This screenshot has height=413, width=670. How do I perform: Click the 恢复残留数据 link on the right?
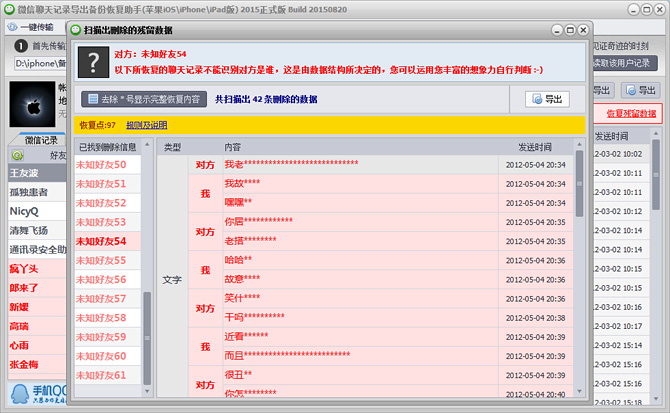point(631,113)
